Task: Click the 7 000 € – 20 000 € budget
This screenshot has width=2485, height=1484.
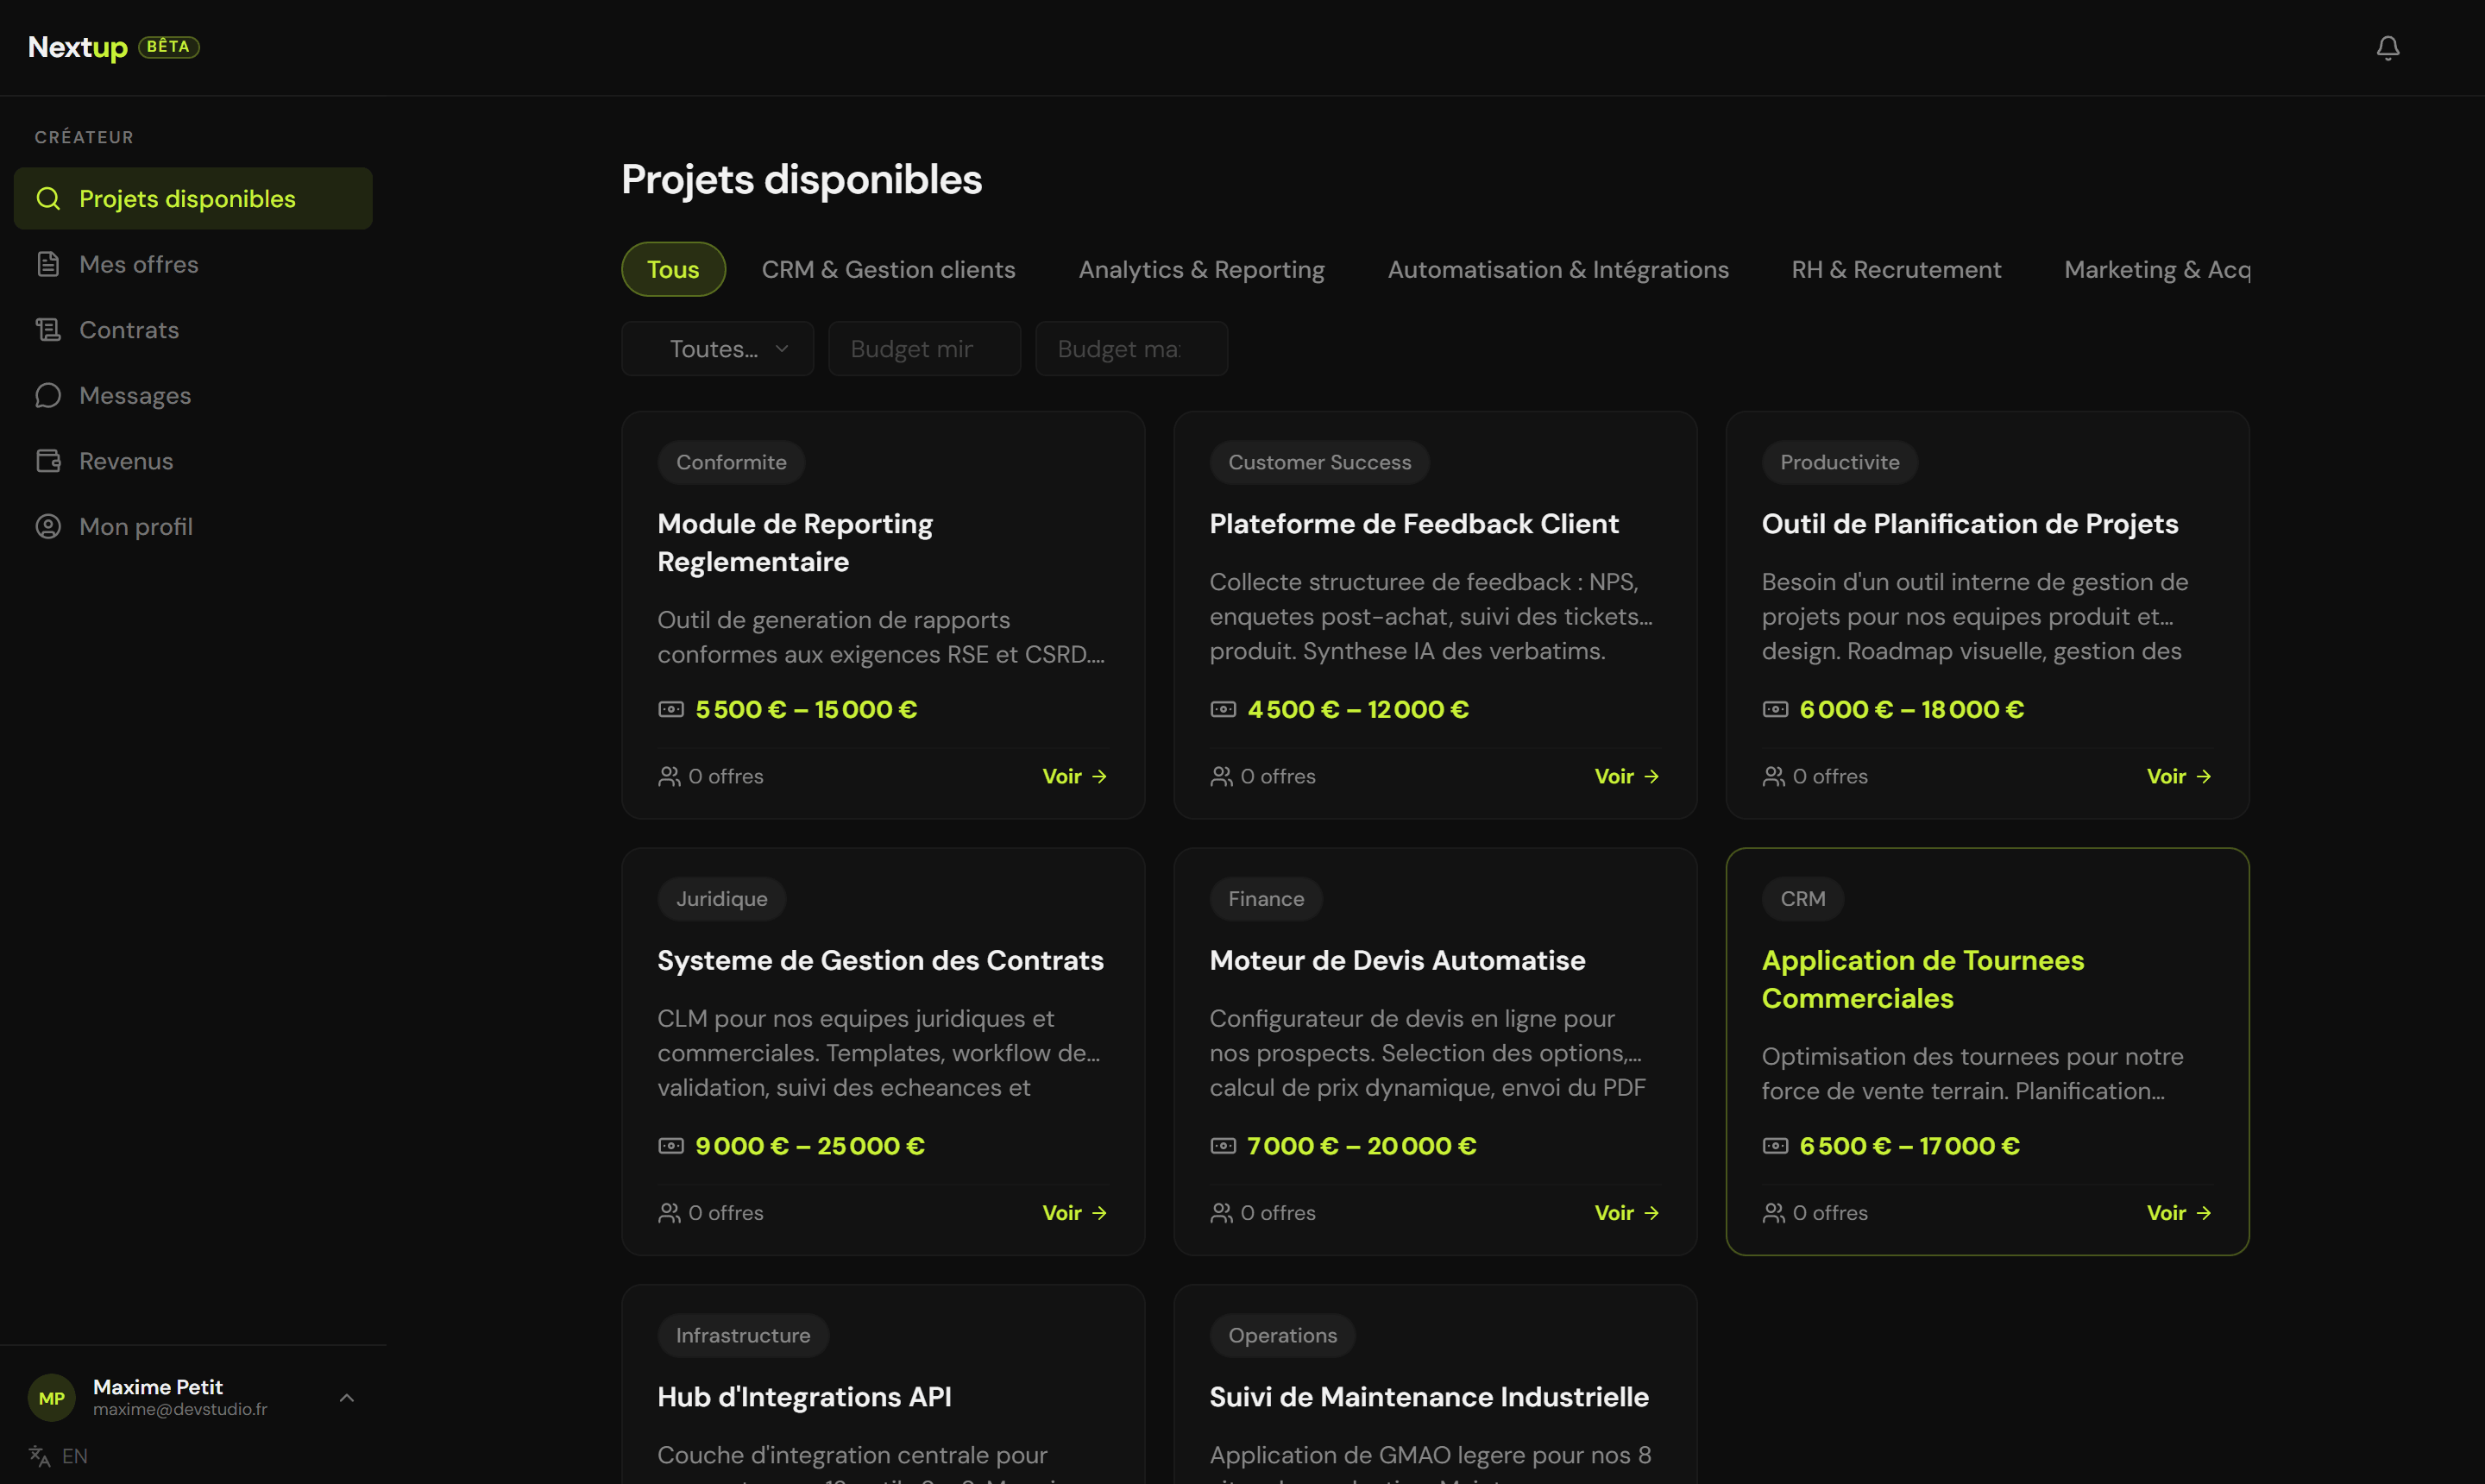Action: 1361,1145
